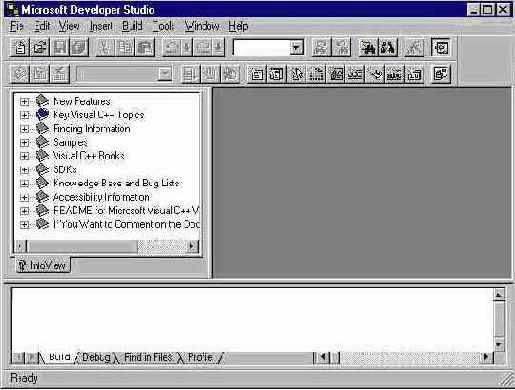Image resolution: width=515 pixels, height=390 pixels.
Task: Select the InfoView workspace tab
Action: pyautogui.click(x=43, y=265)
